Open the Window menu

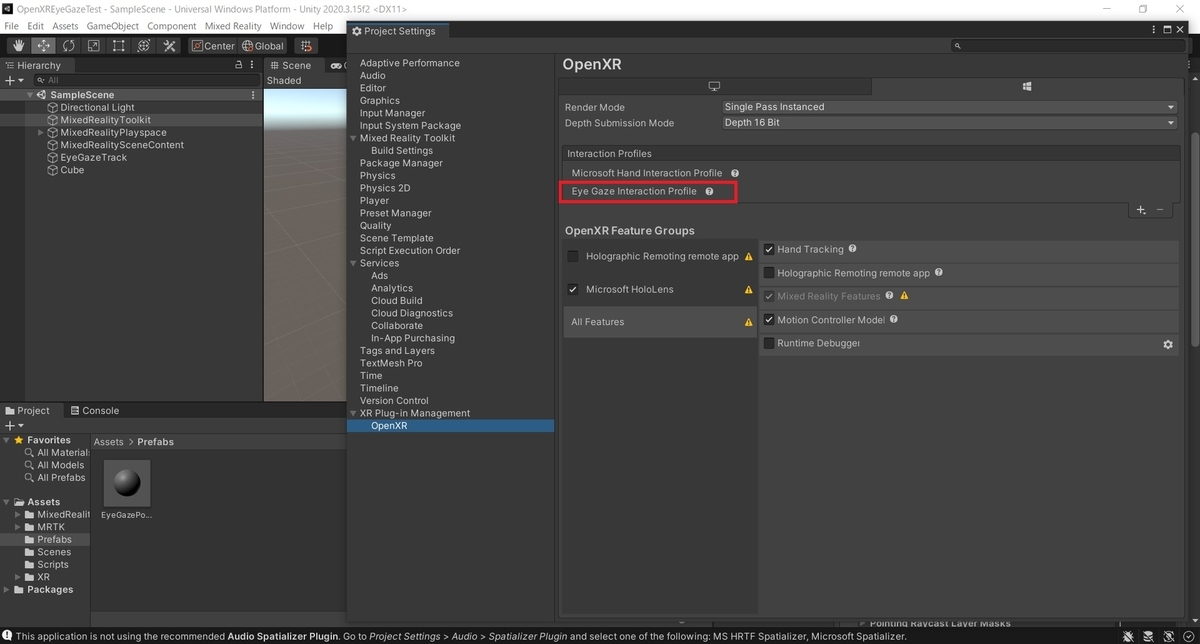point(287,26)
